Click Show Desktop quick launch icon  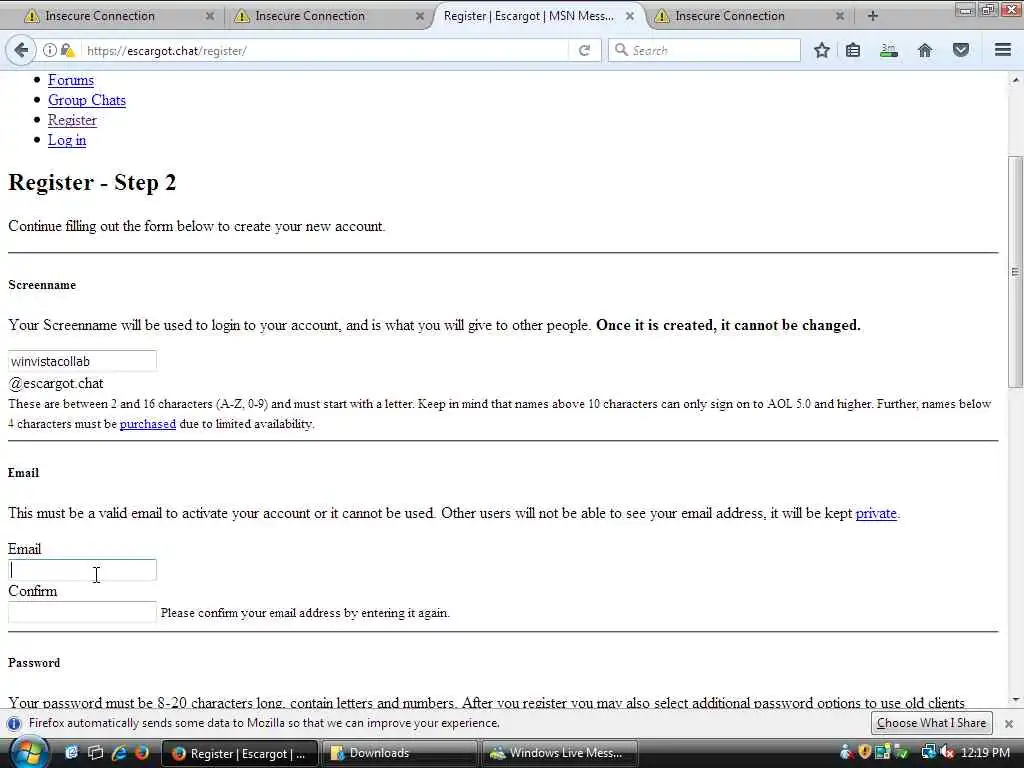tap(71, 753)
